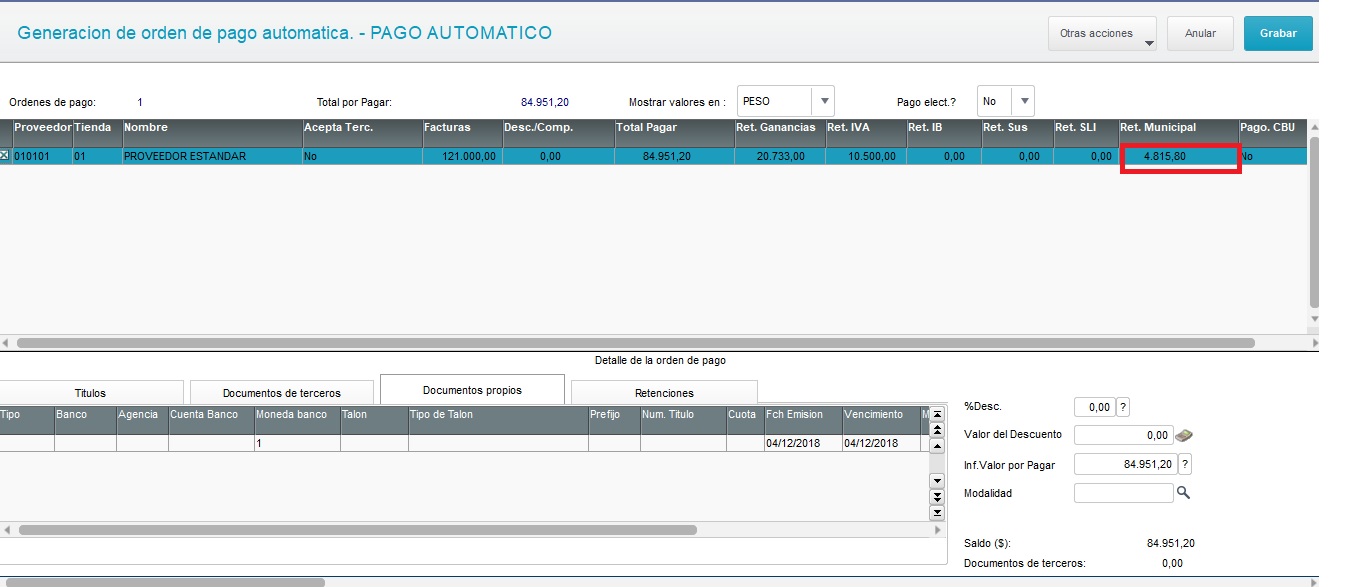Image resolution: width=1366 pixels, height=587 pixels.
Task: Click the question mark beside Inf.Valor por Pagar
Action: [1185, 464]
